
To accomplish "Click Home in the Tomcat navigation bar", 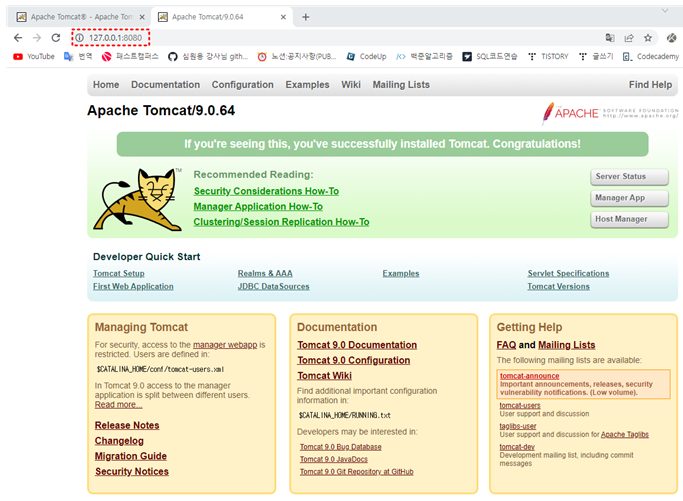I will pos(106,85).
